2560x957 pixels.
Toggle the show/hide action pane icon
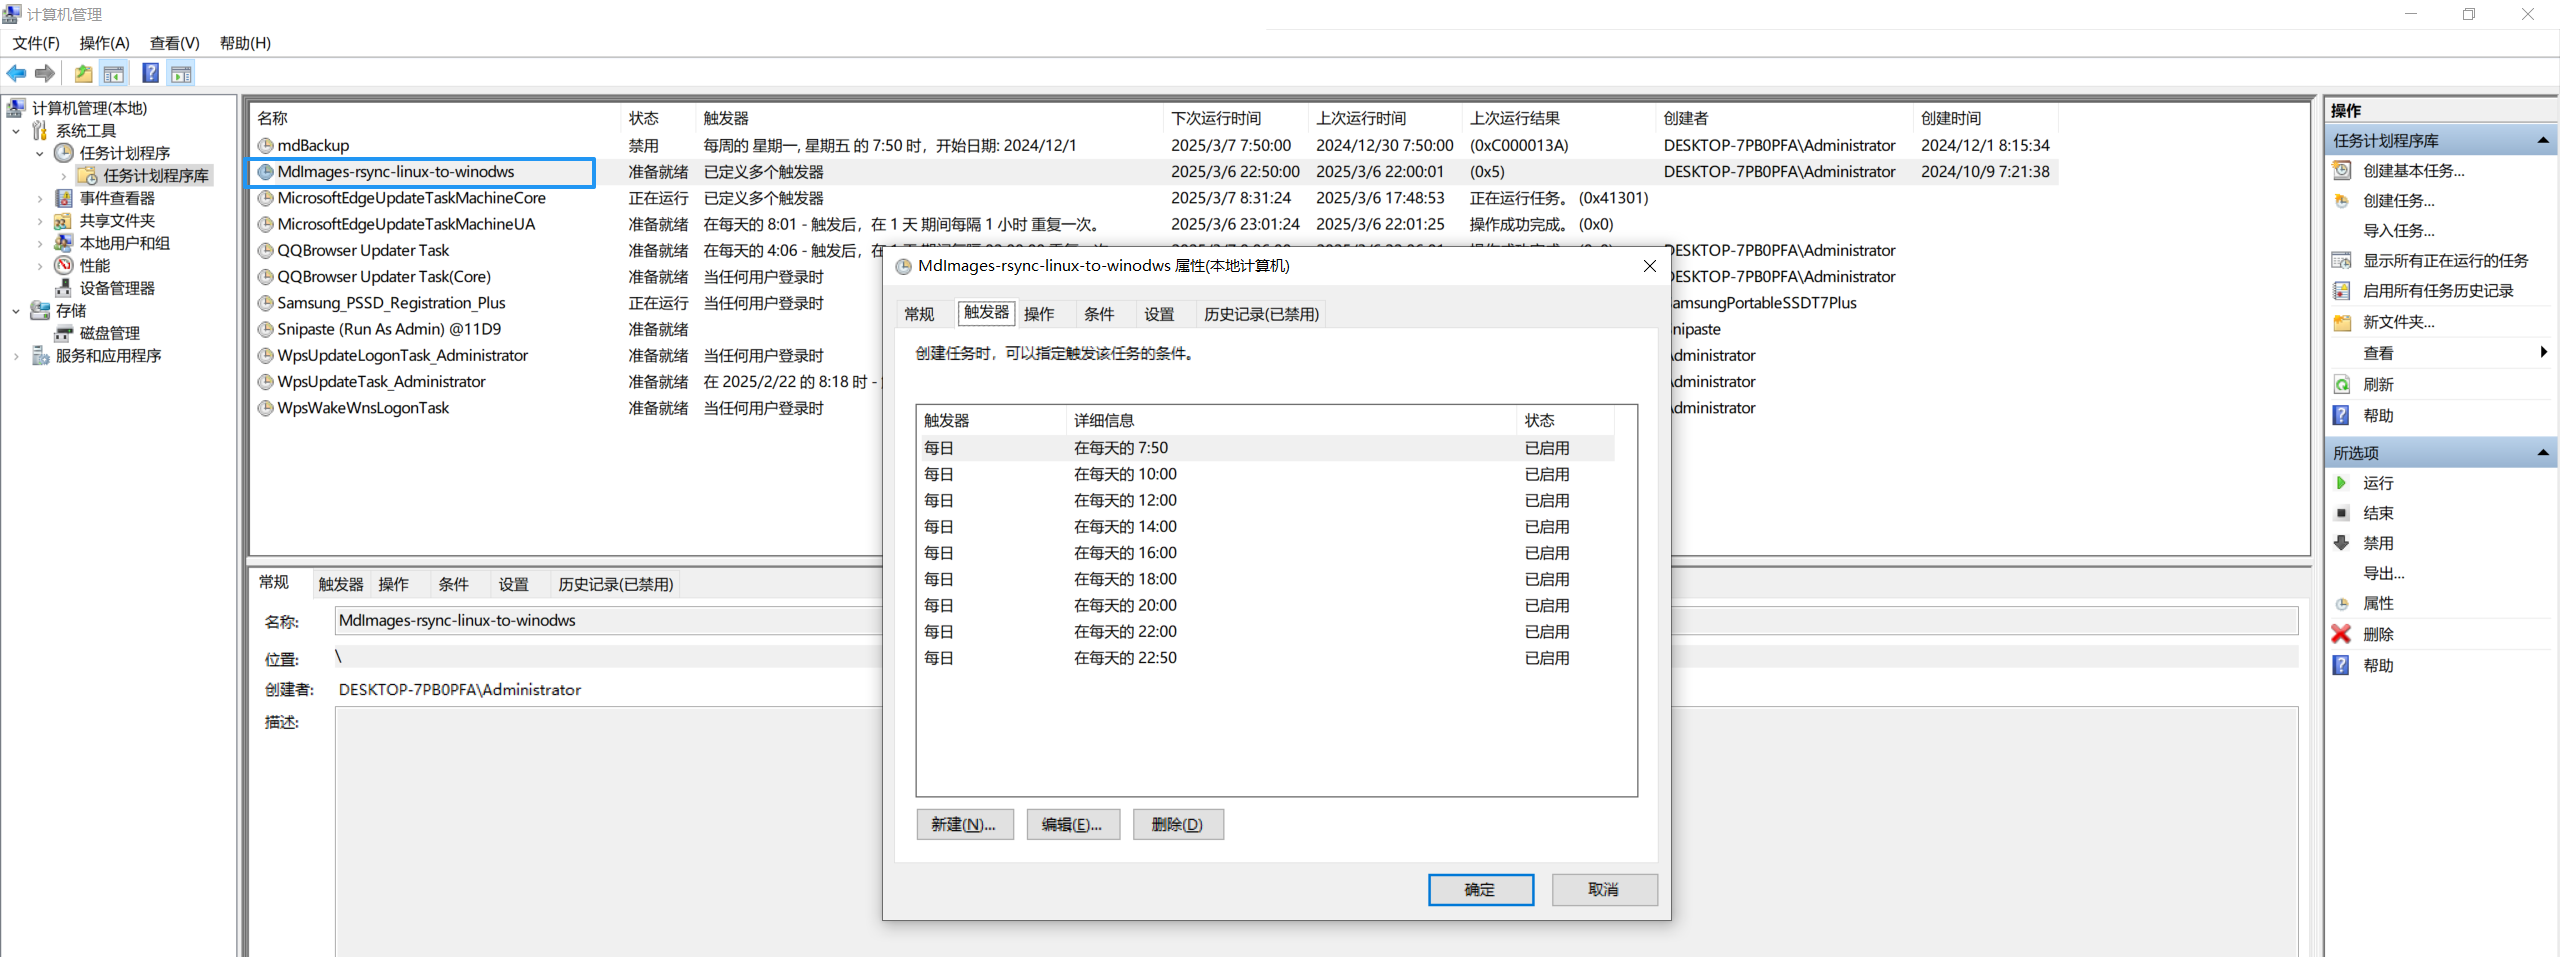click(x=181, y=73)
